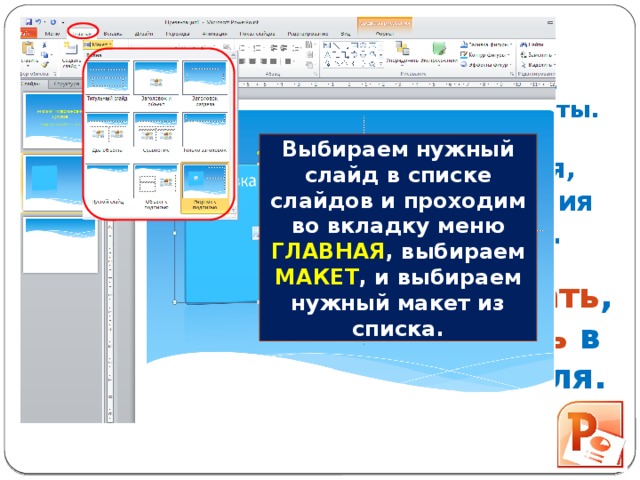This screenshot has height=480, width=640.
Task: Switch to the Анимация ribbon tab
Action: pos(215,34)
